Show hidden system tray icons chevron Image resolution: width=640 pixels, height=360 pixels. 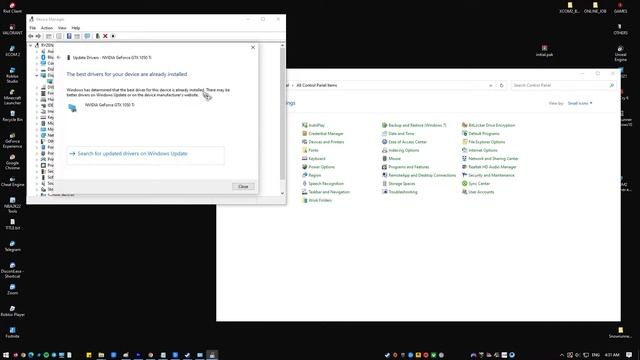click(x=562, y=355)
